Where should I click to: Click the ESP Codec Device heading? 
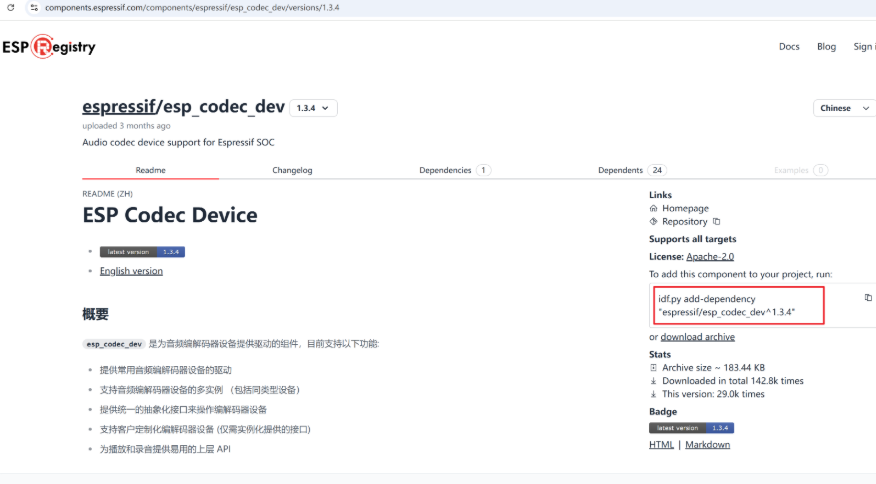coord(170,215)
